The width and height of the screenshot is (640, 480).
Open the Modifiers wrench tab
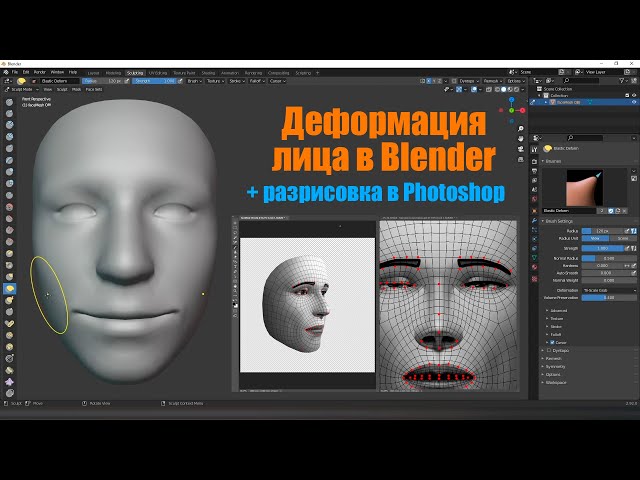(x=534, y=220)
